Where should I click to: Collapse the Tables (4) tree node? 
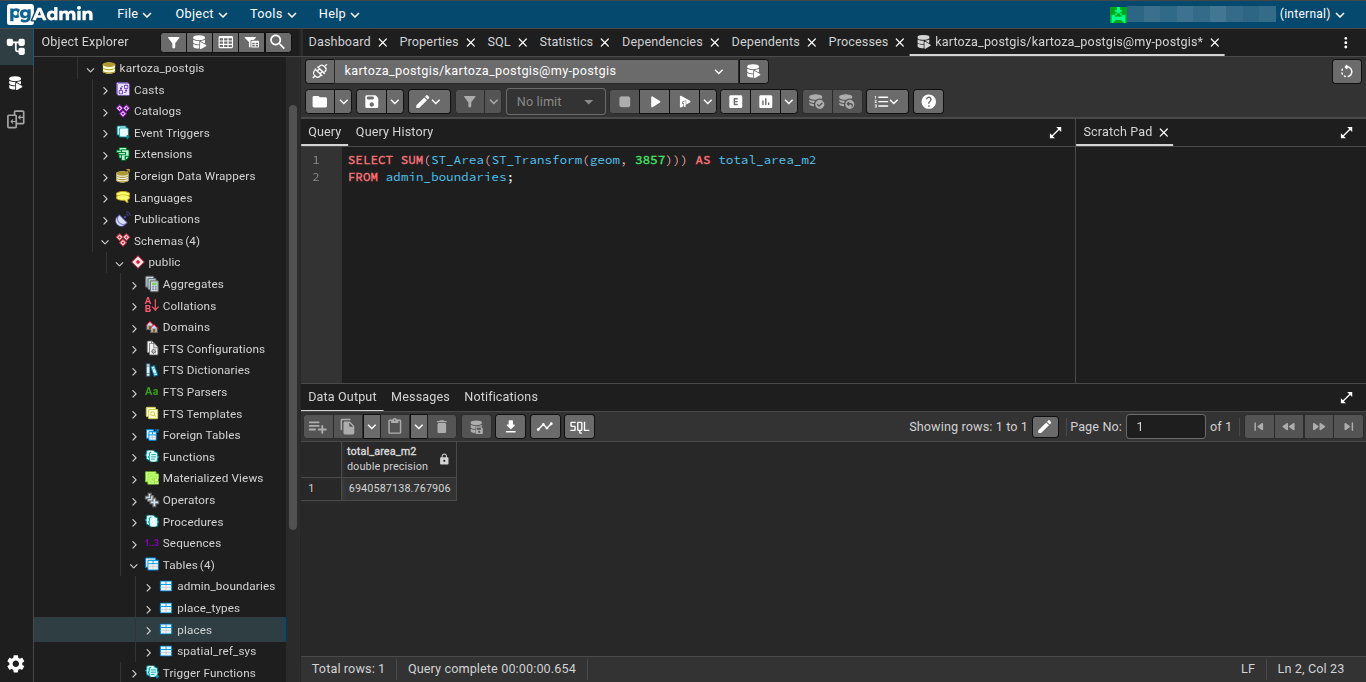pos(134,565)
